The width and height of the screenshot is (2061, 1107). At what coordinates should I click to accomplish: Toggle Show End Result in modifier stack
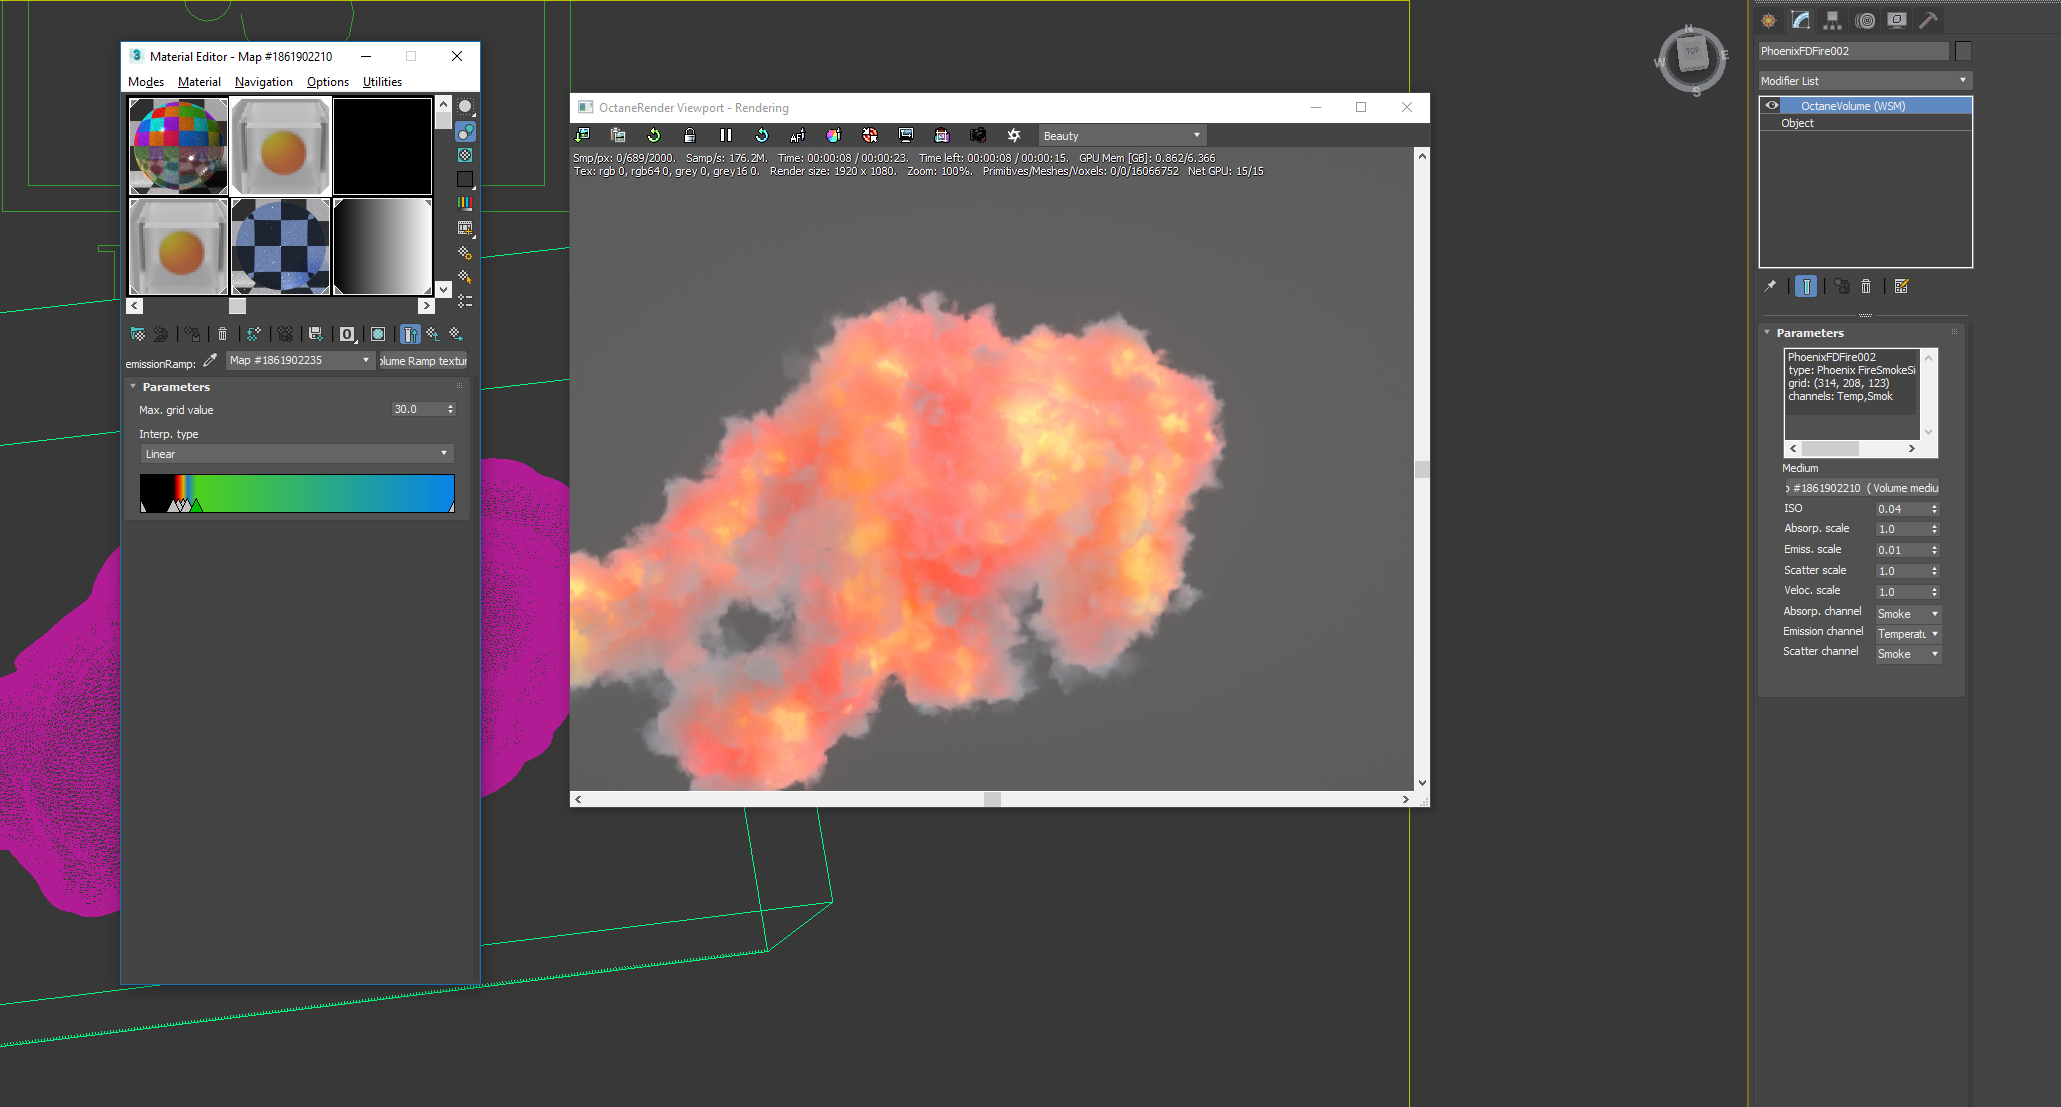pyautogui.click(x=1806, y=287)
